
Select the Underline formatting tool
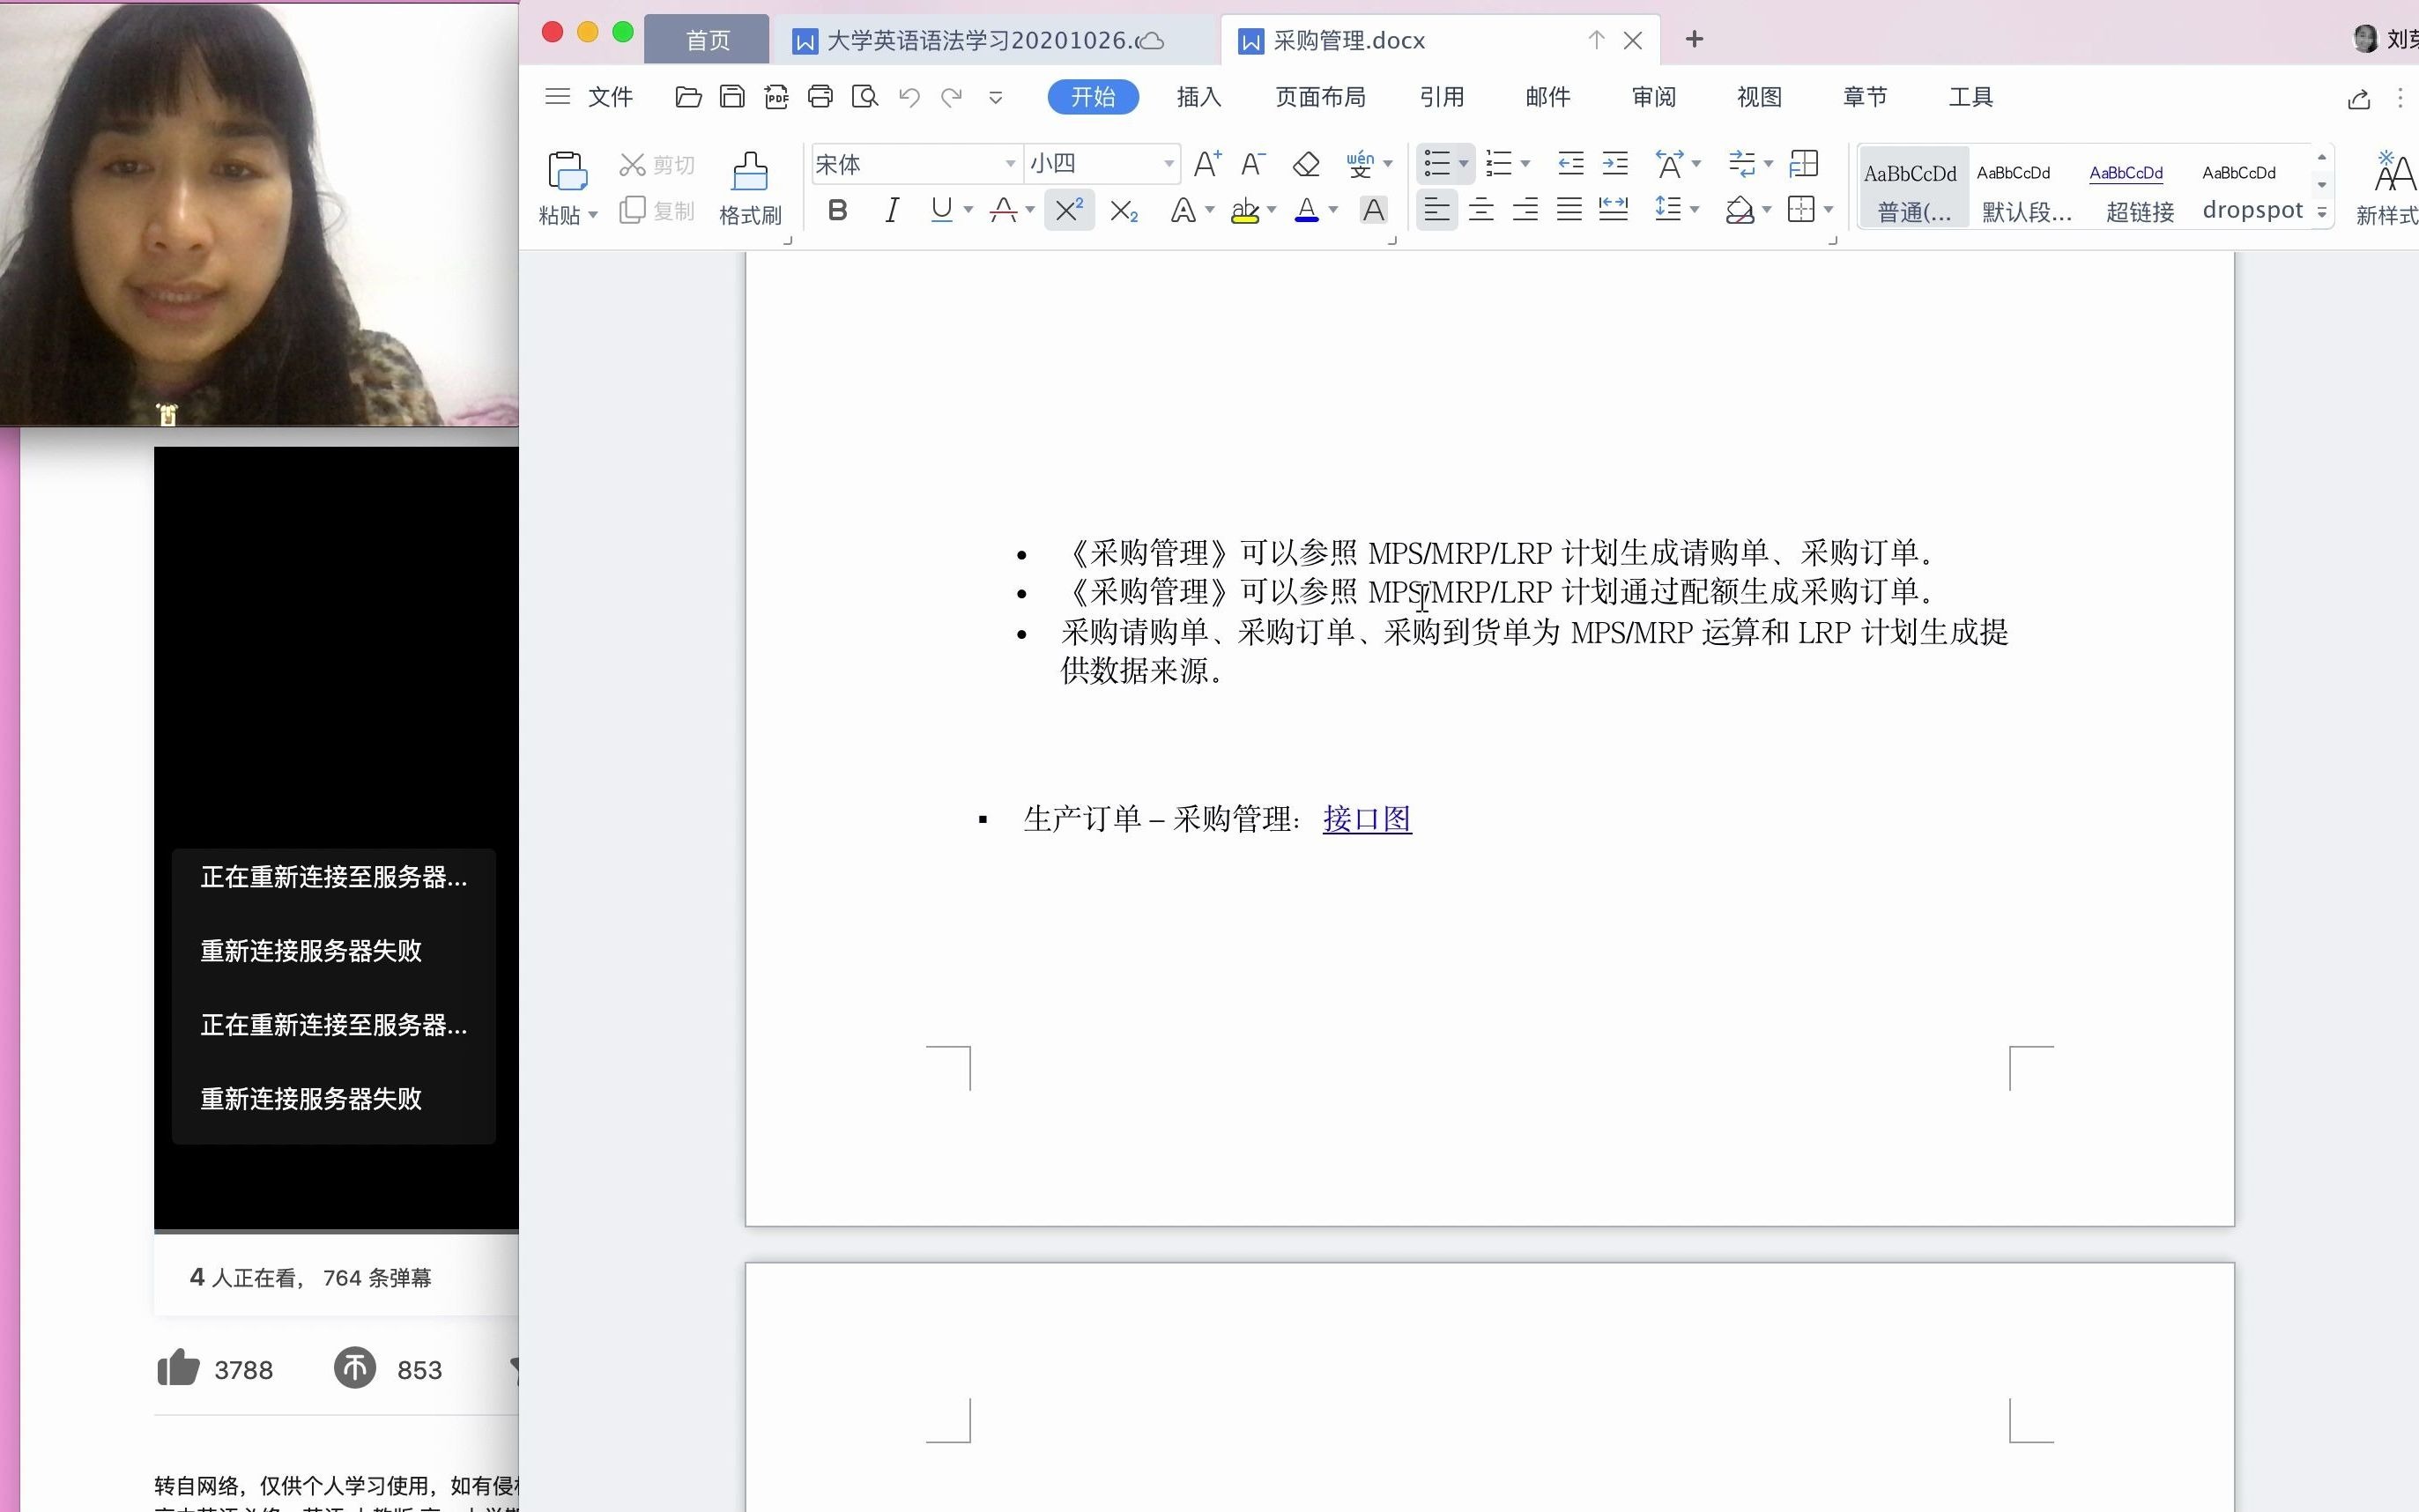point(940,211)
